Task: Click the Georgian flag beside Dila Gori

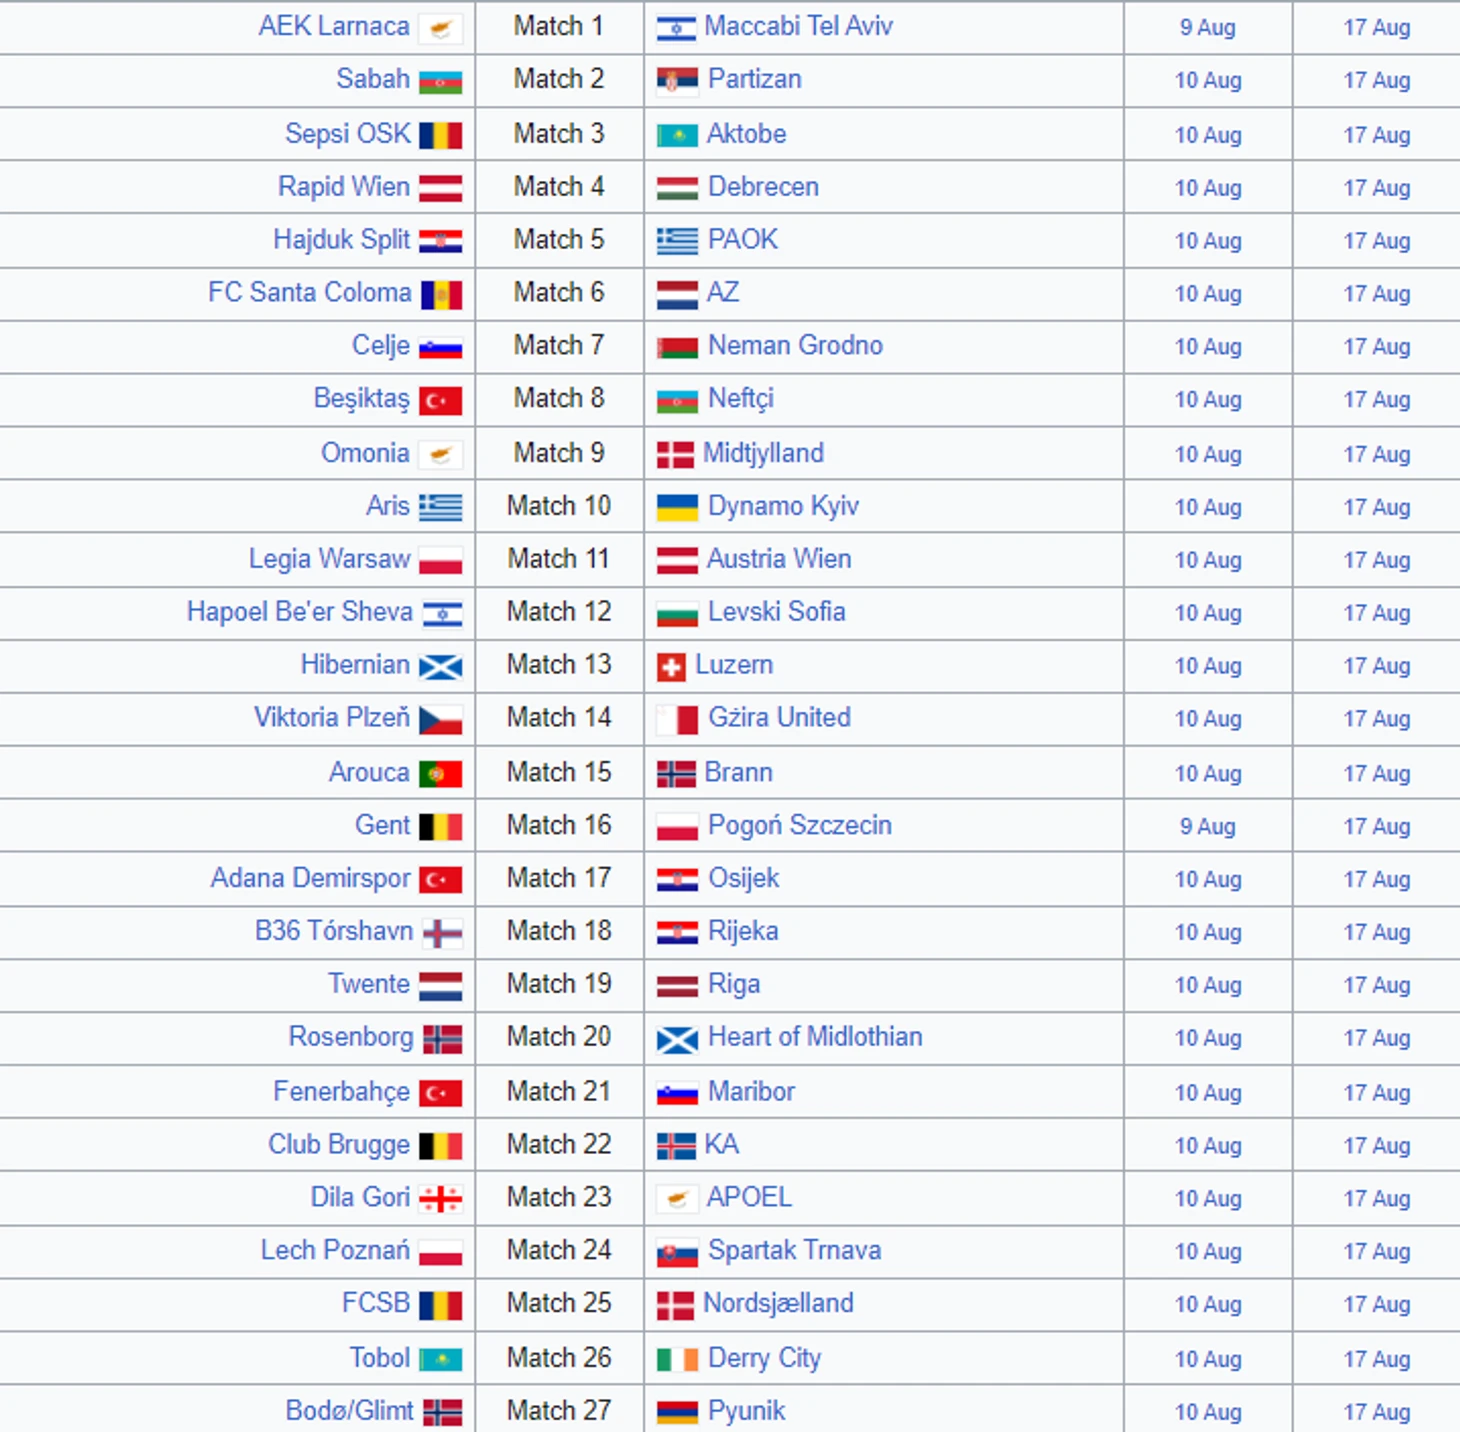Action: 440,1198
